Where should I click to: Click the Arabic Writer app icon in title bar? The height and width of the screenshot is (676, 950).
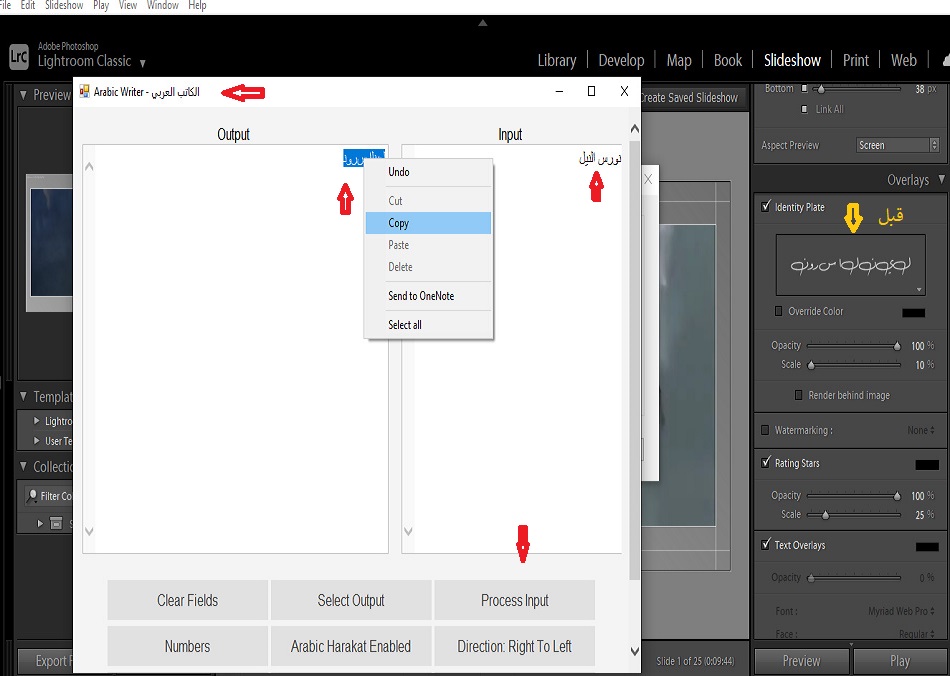click(x=84, y=92)
